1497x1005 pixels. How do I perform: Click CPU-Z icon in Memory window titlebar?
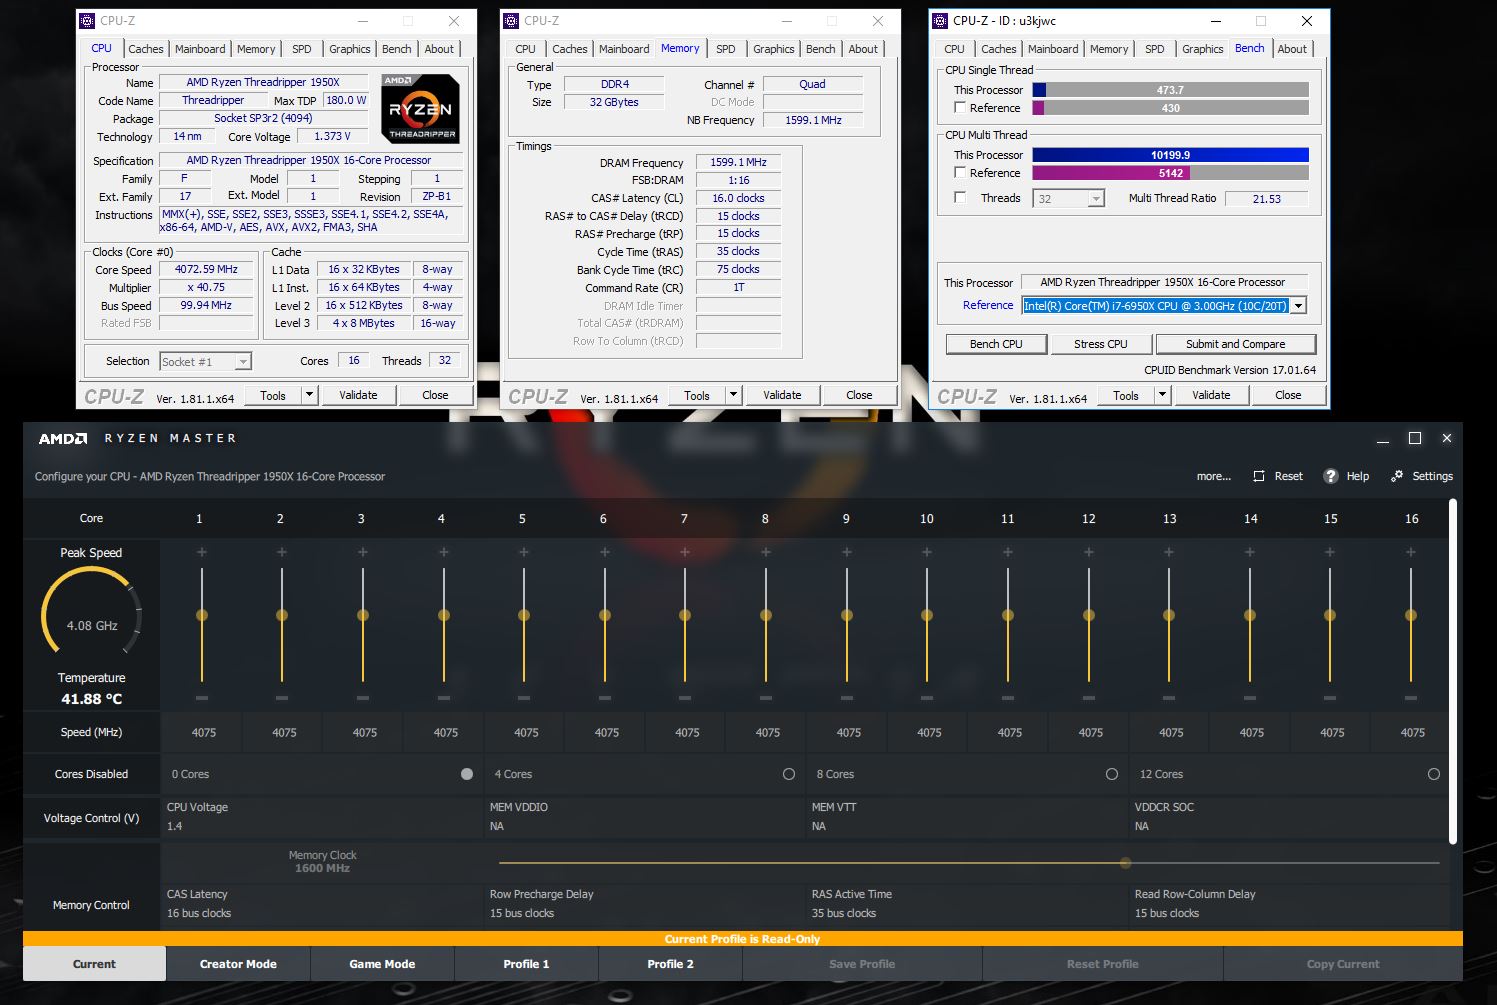pyautogui.click(x=512, y=21)
